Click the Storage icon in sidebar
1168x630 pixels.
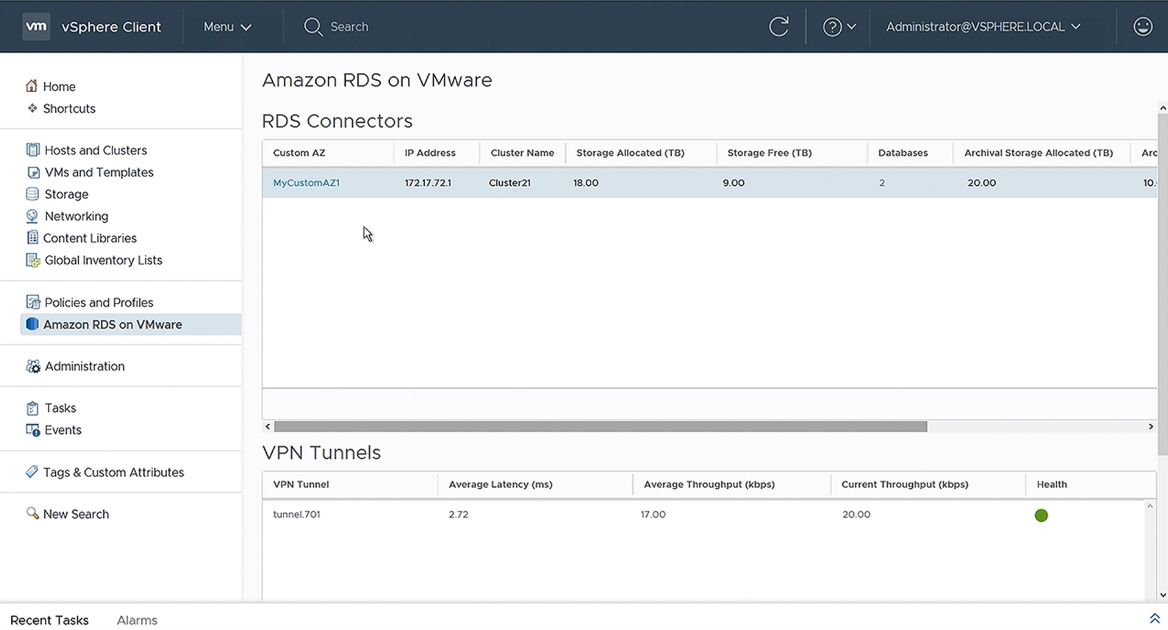click(32, 194)
